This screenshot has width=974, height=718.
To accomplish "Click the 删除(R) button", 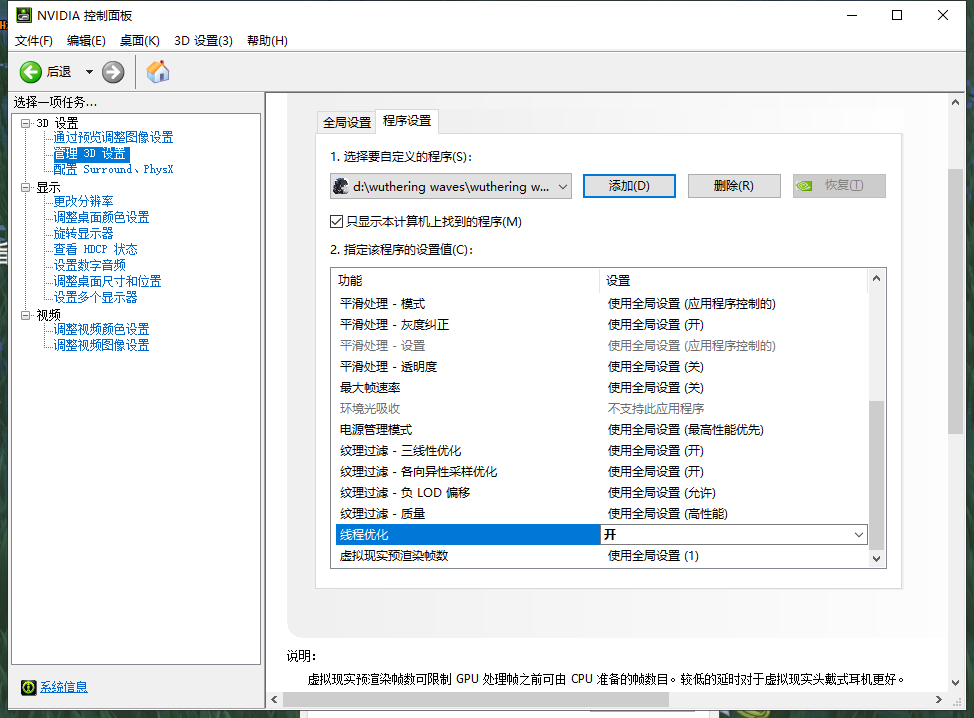I will point(734,186).
